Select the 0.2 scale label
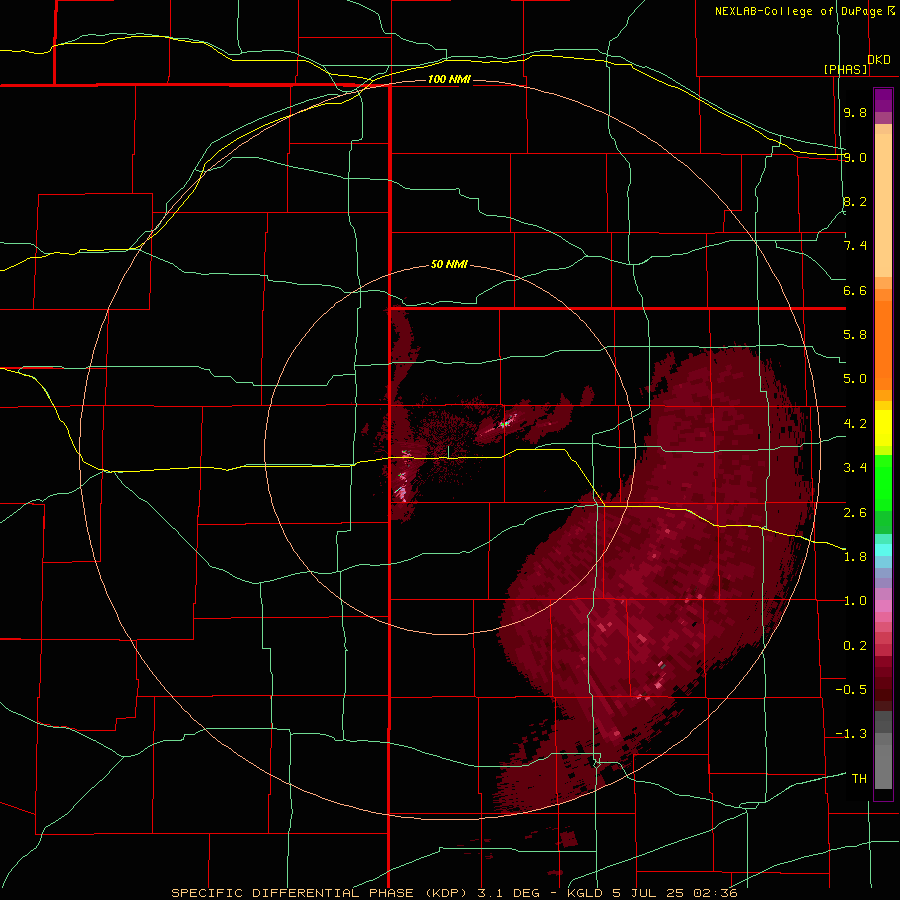 [855, 646]
